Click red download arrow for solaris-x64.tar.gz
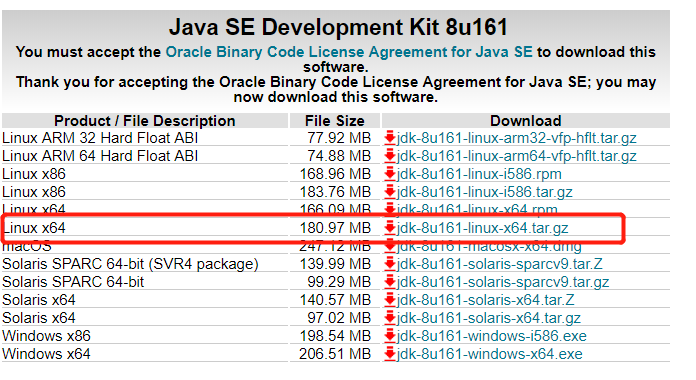Viewport: 696px width, 380px height. coord(390,318)
